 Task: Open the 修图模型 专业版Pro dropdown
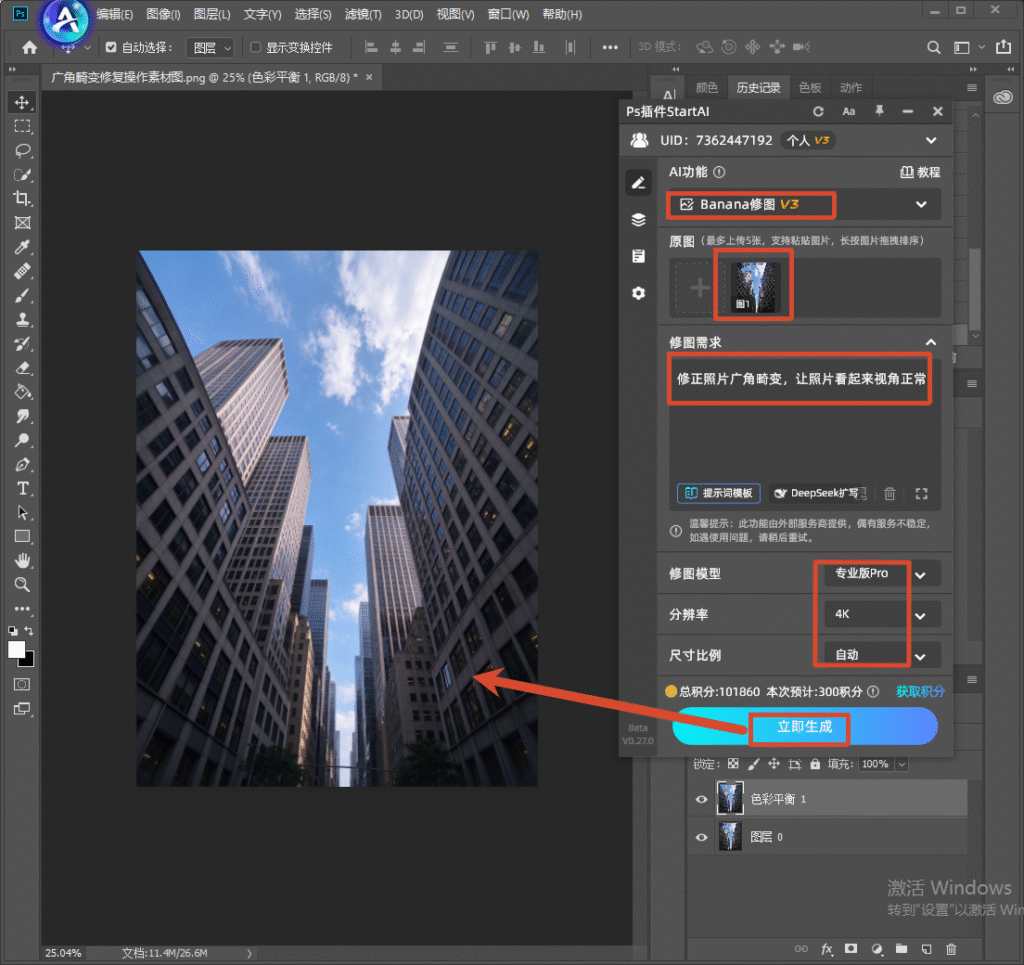(882, 574)
